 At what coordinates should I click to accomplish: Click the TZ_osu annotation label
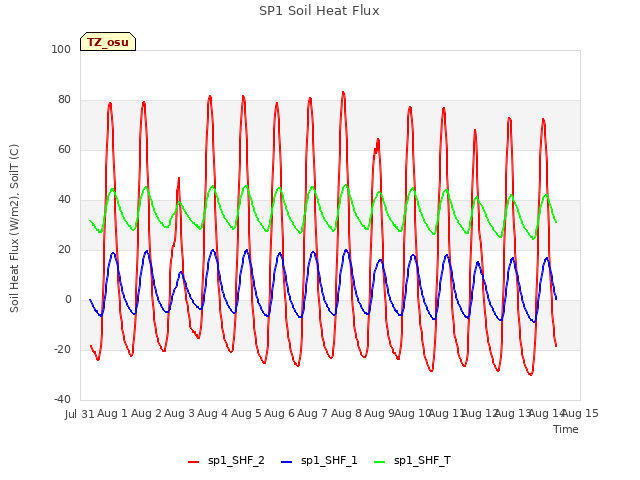click(108, 42)
